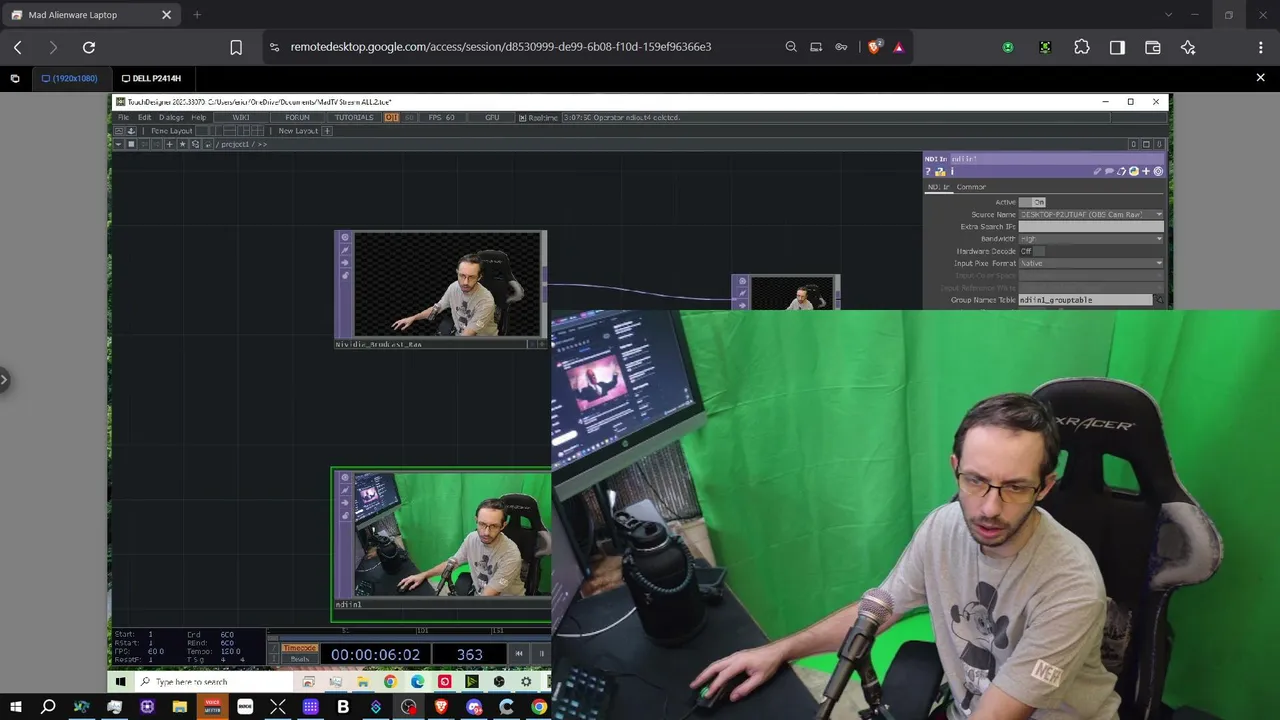Toggle the browser sidebar panel

coord(1117,47)
